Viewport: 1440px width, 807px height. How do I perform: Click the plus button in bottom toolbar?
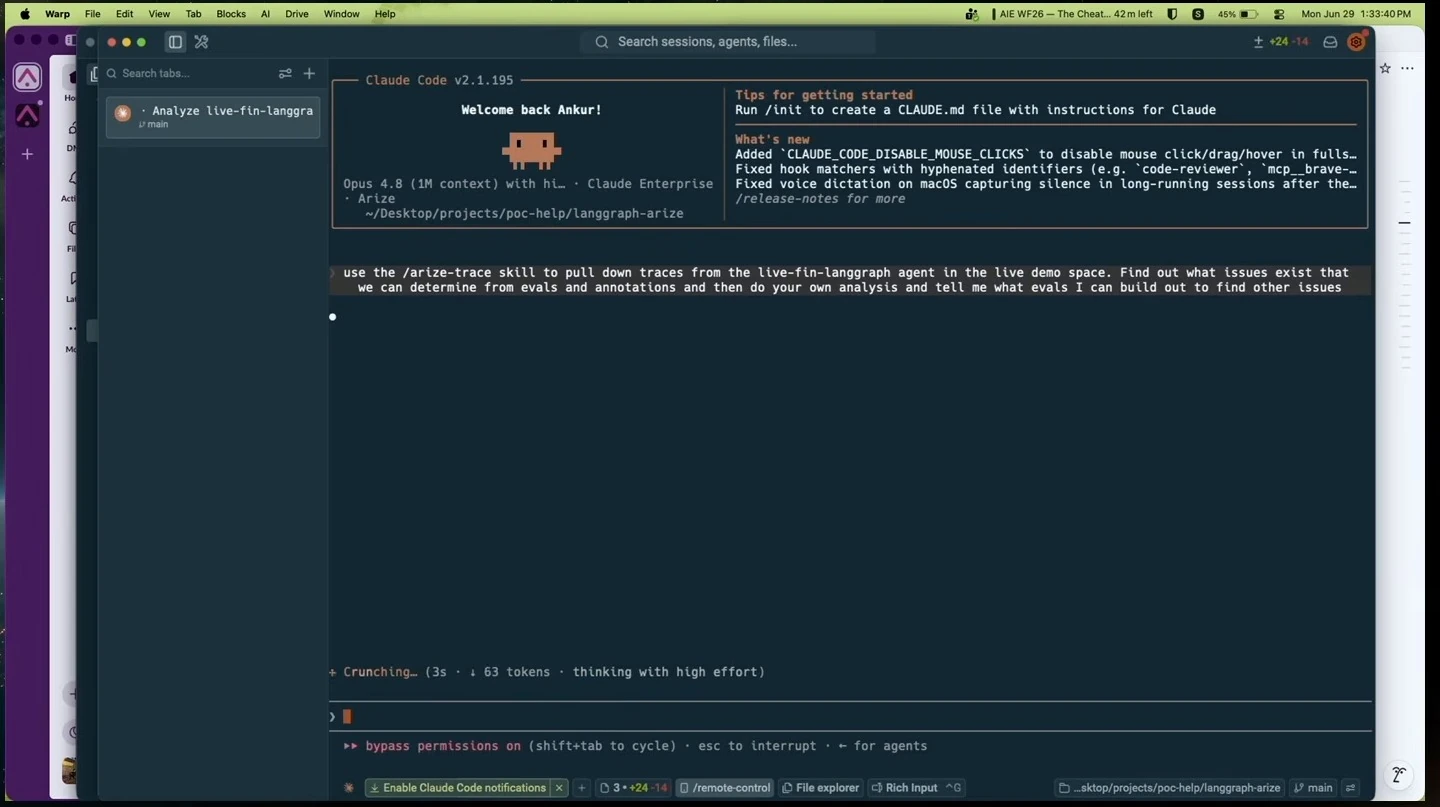[581, 788]
